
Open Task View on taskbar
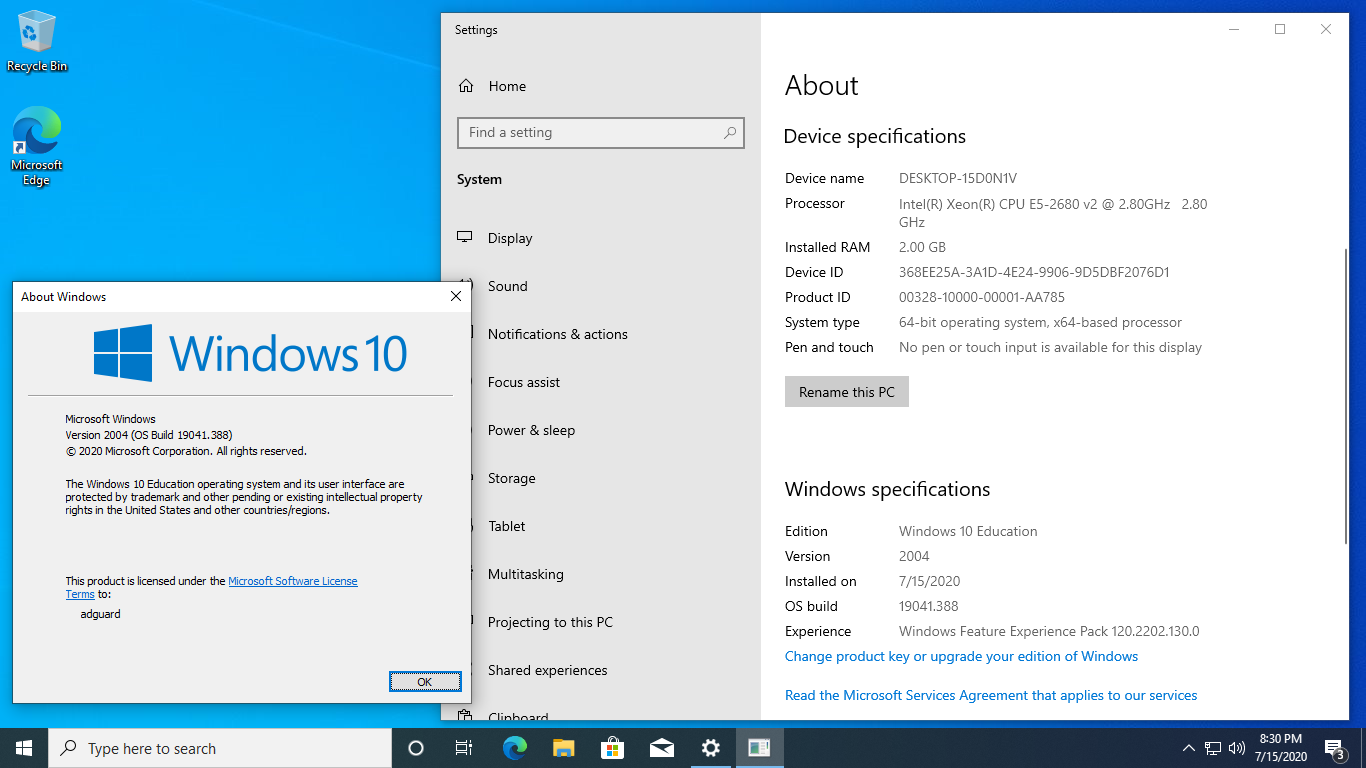click(x=464, y=748)
